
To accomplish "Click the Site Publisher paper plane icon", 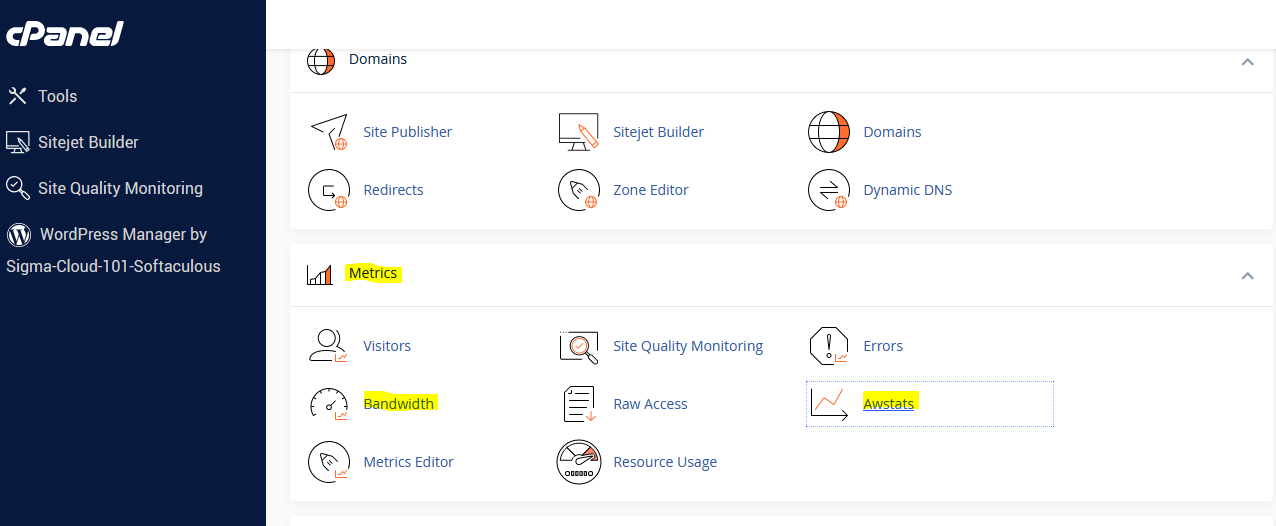I will pyautogui.click(x=328, y=132).
